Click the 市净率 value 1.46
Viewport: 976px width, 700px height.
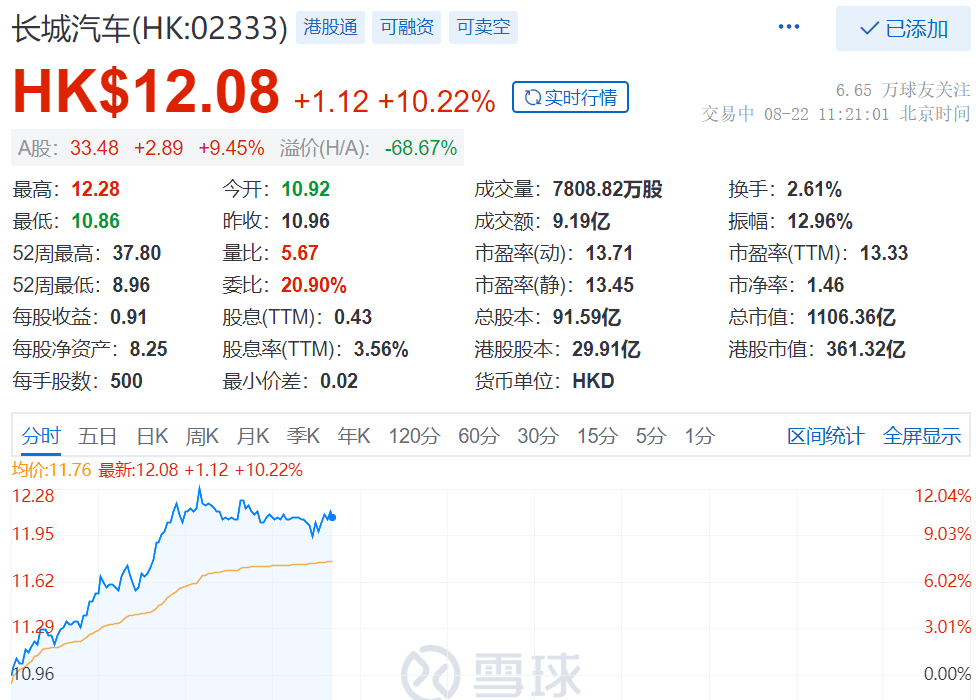pyautogui.click(x=825, y=285)
